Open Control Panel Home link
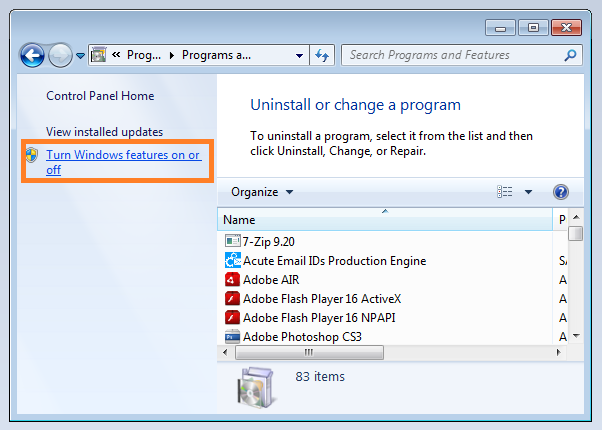Screen dimensions: 602x430 [100, 96]
